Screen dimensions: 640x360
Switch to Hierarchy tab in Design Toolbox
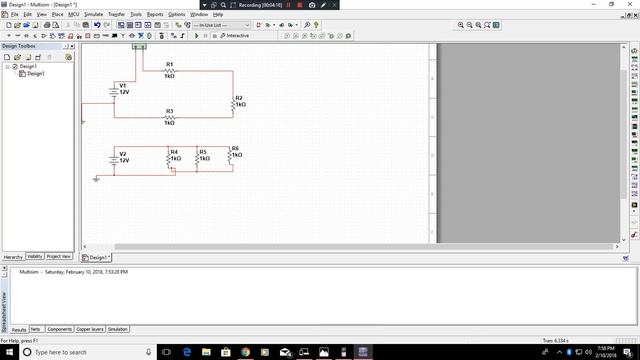pos(13,257)
